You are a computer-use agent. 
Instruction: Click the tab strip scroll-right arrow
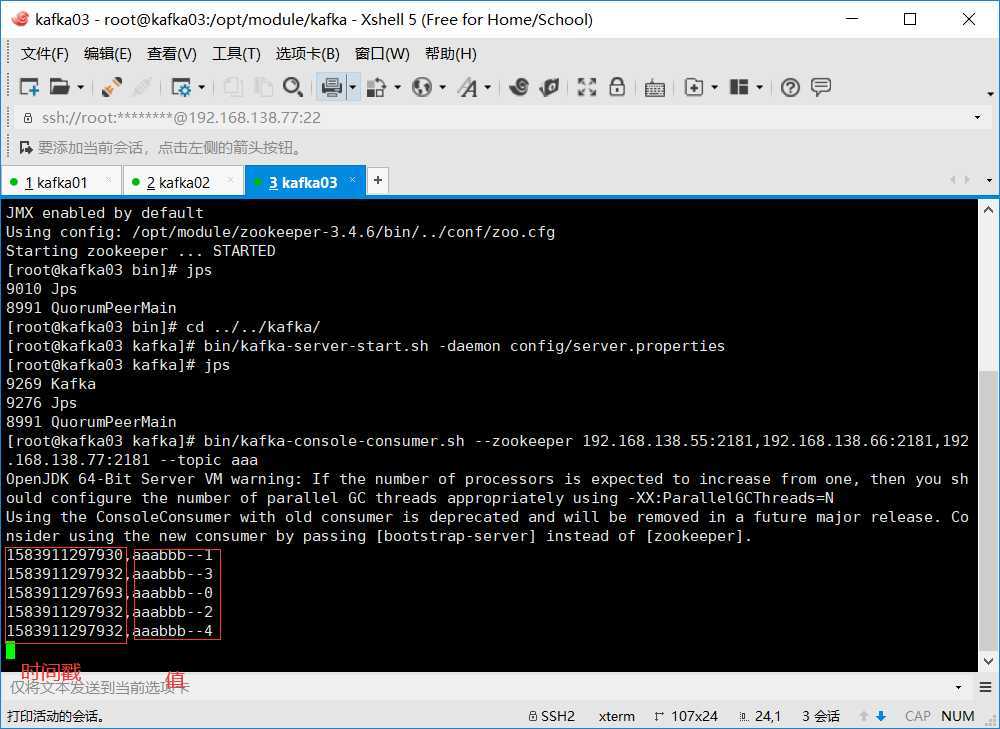967,180
